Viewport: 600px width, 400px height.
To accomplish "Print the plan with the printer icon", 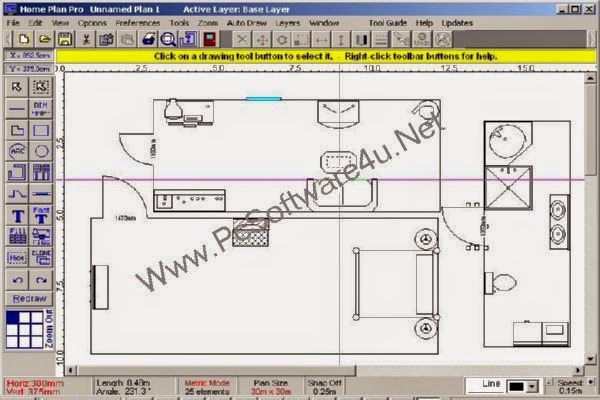I will pos(148,39).
